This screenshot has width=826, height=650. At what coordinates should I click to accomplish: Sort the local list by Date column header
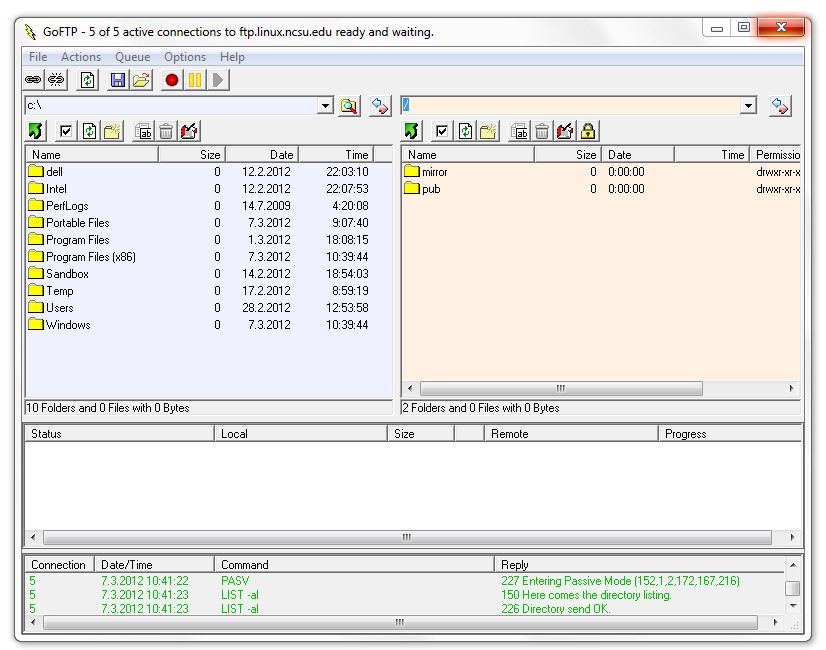click(262, 154)
